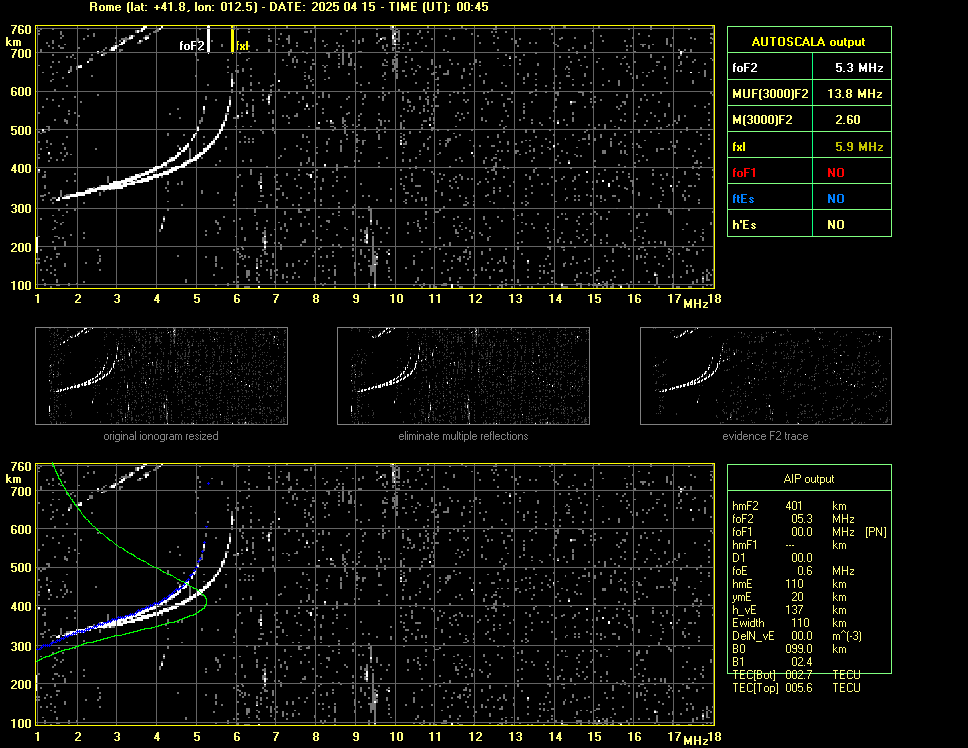Viewport: 968px width, 748px height.
Task: Click the yellow fxI label in AUTOSCALA table
Action: click(739, 147)
